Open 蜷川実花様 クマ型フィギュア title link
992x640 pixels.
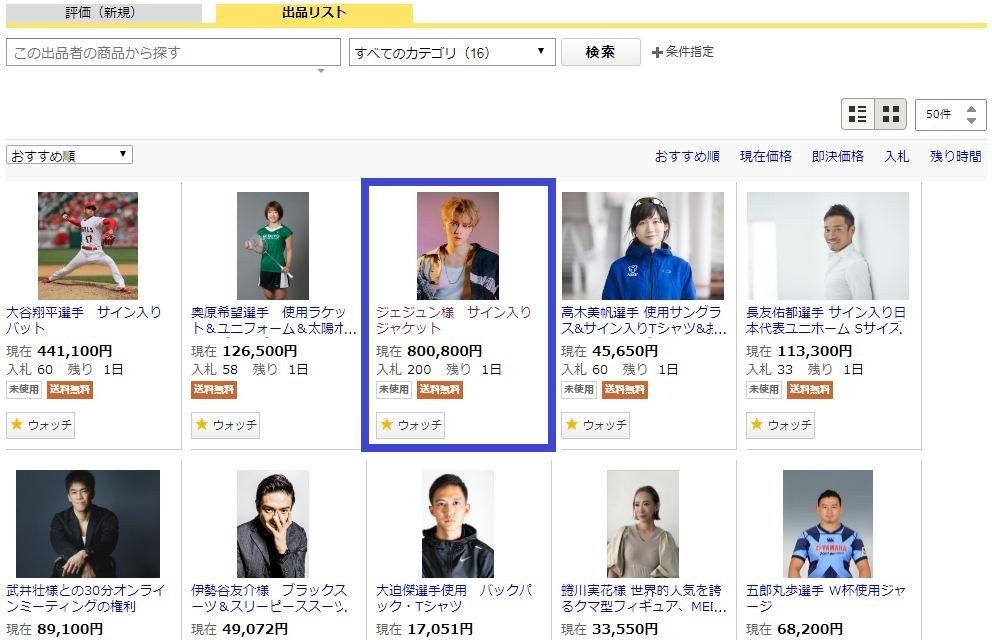point(643,598)
